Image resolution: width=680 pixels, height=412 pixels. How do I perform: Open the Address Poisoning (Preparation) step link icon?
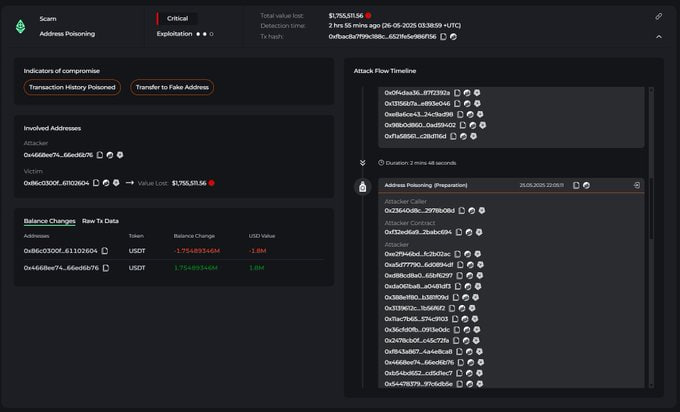(x=637, y=185)
